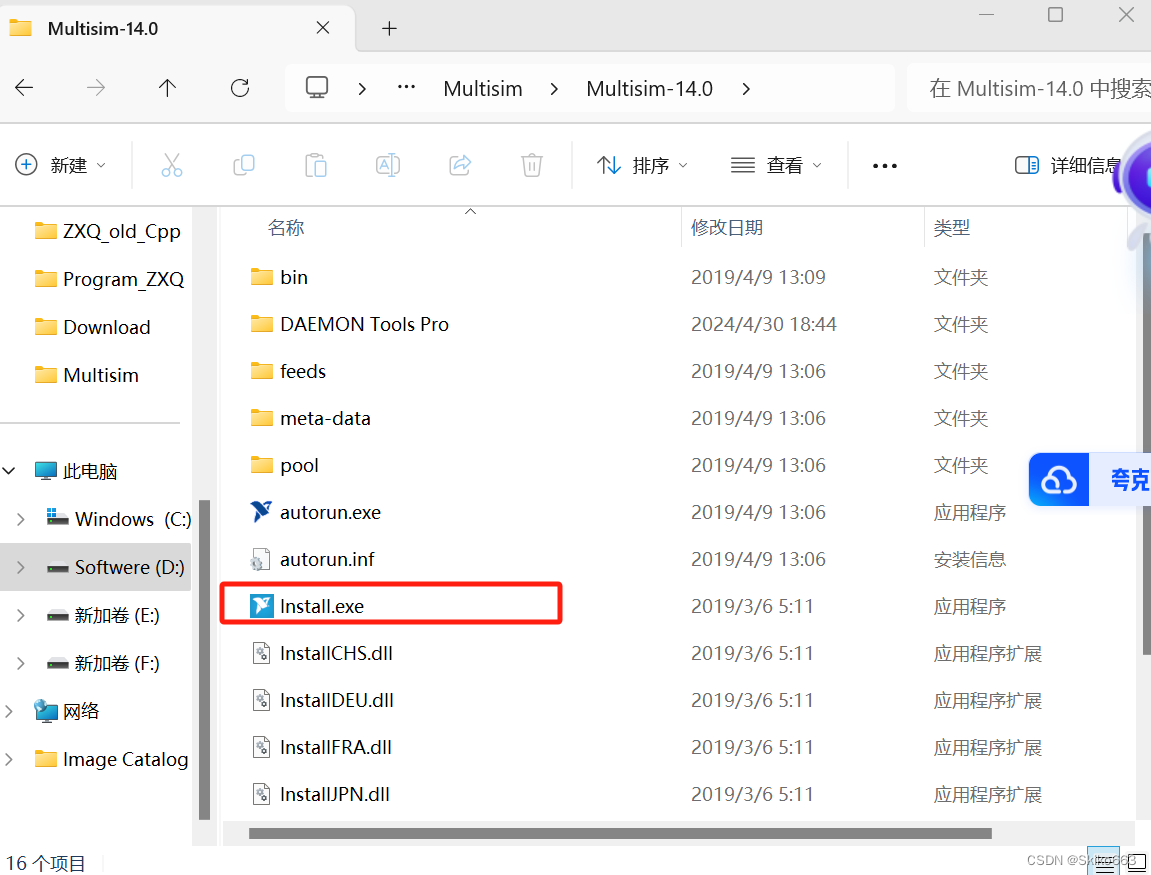Viewport: 1151px width, 875px height.
Task: Expand the 网络 network node
Action: tap(9, 711)
